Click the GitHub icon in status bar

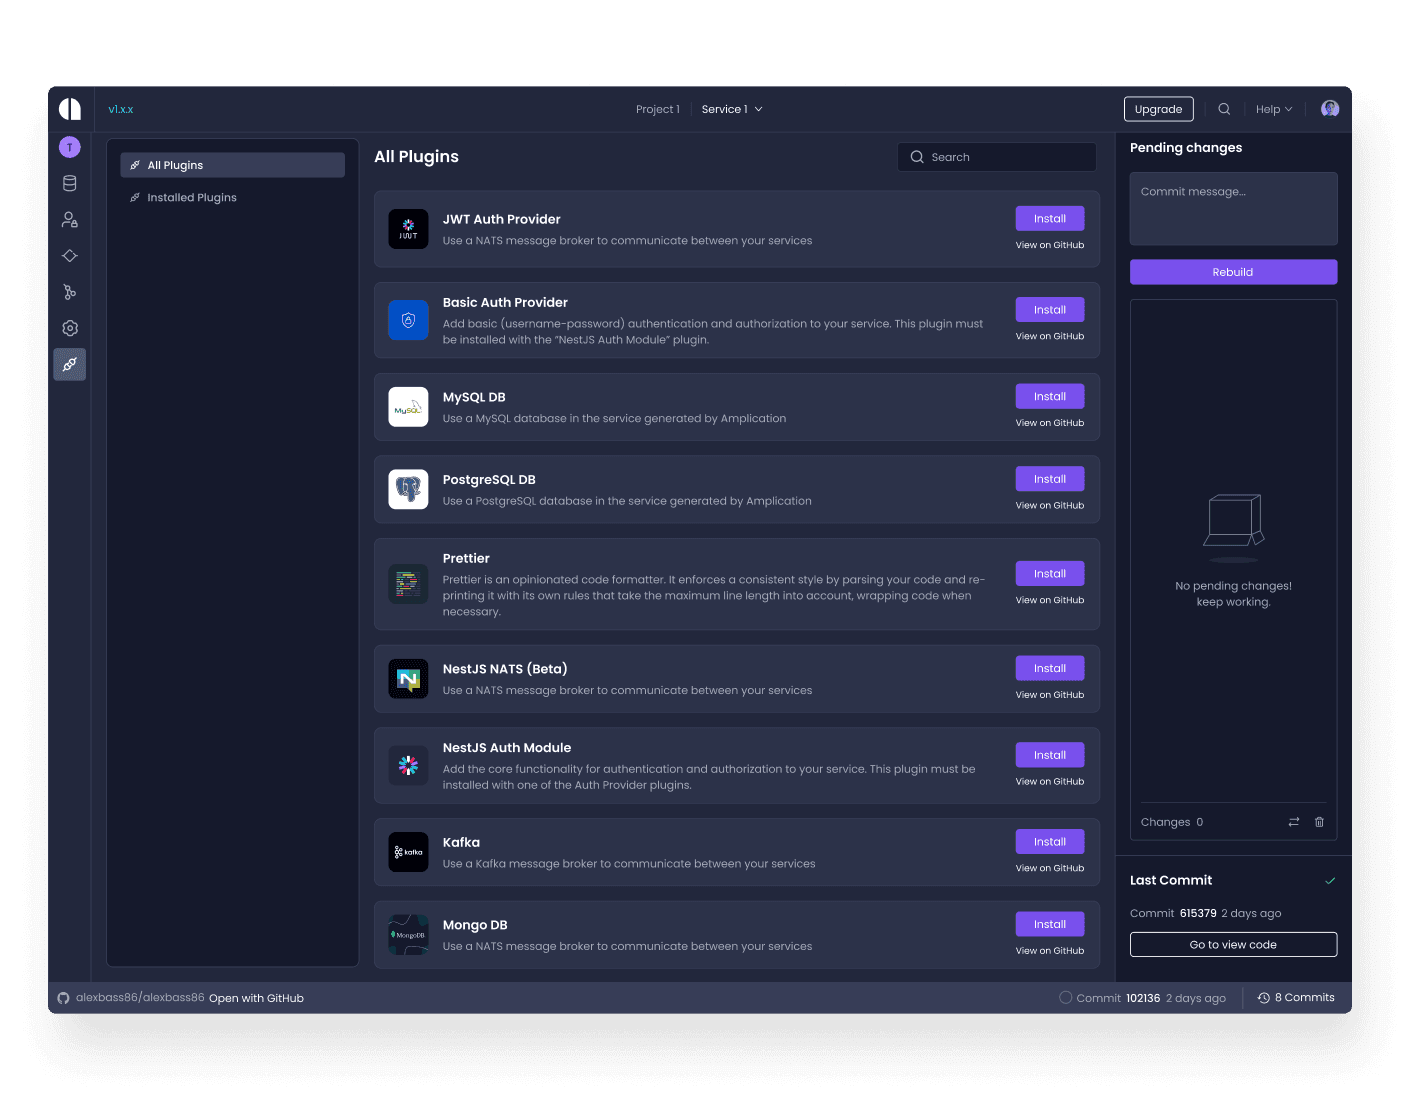[x=63, y=998]
